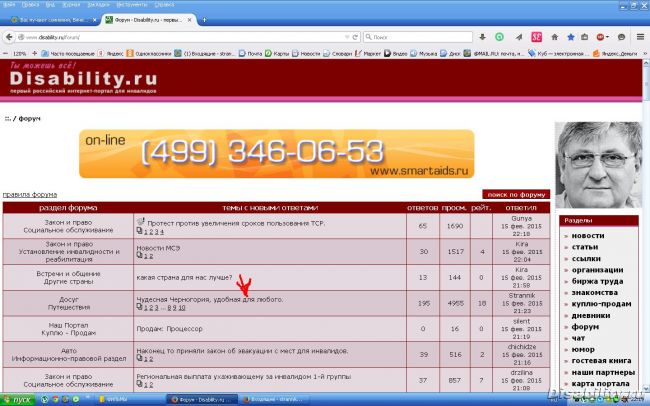Click the Карты bookmark
The height and width of the screenshot is (406, 650).
tap(277, 53)
